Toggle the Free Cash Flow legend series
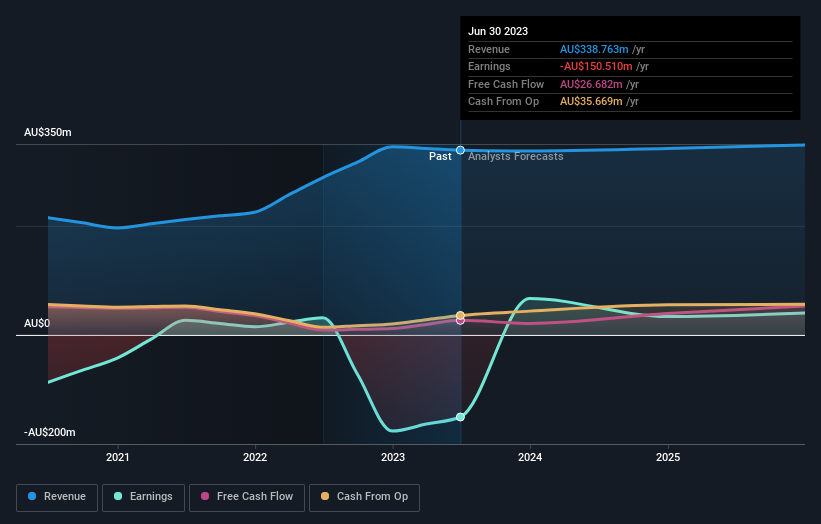The image size is (821, 524). pyautogui.click(x=247, y=497)
